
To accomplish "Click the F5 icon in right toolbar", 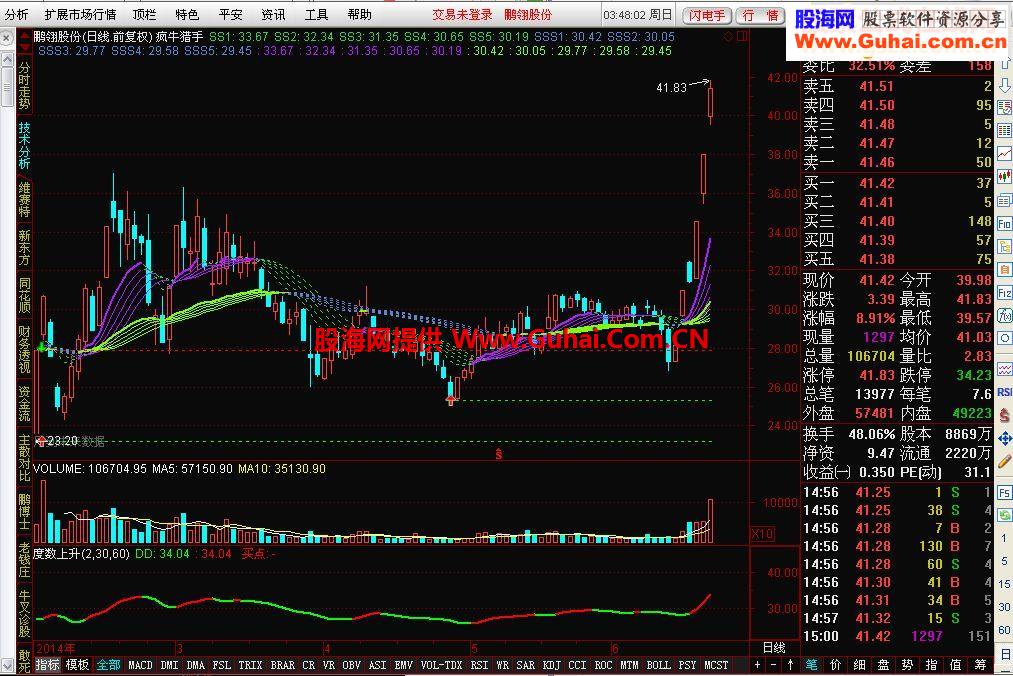I will click(x=1005, y=492).
